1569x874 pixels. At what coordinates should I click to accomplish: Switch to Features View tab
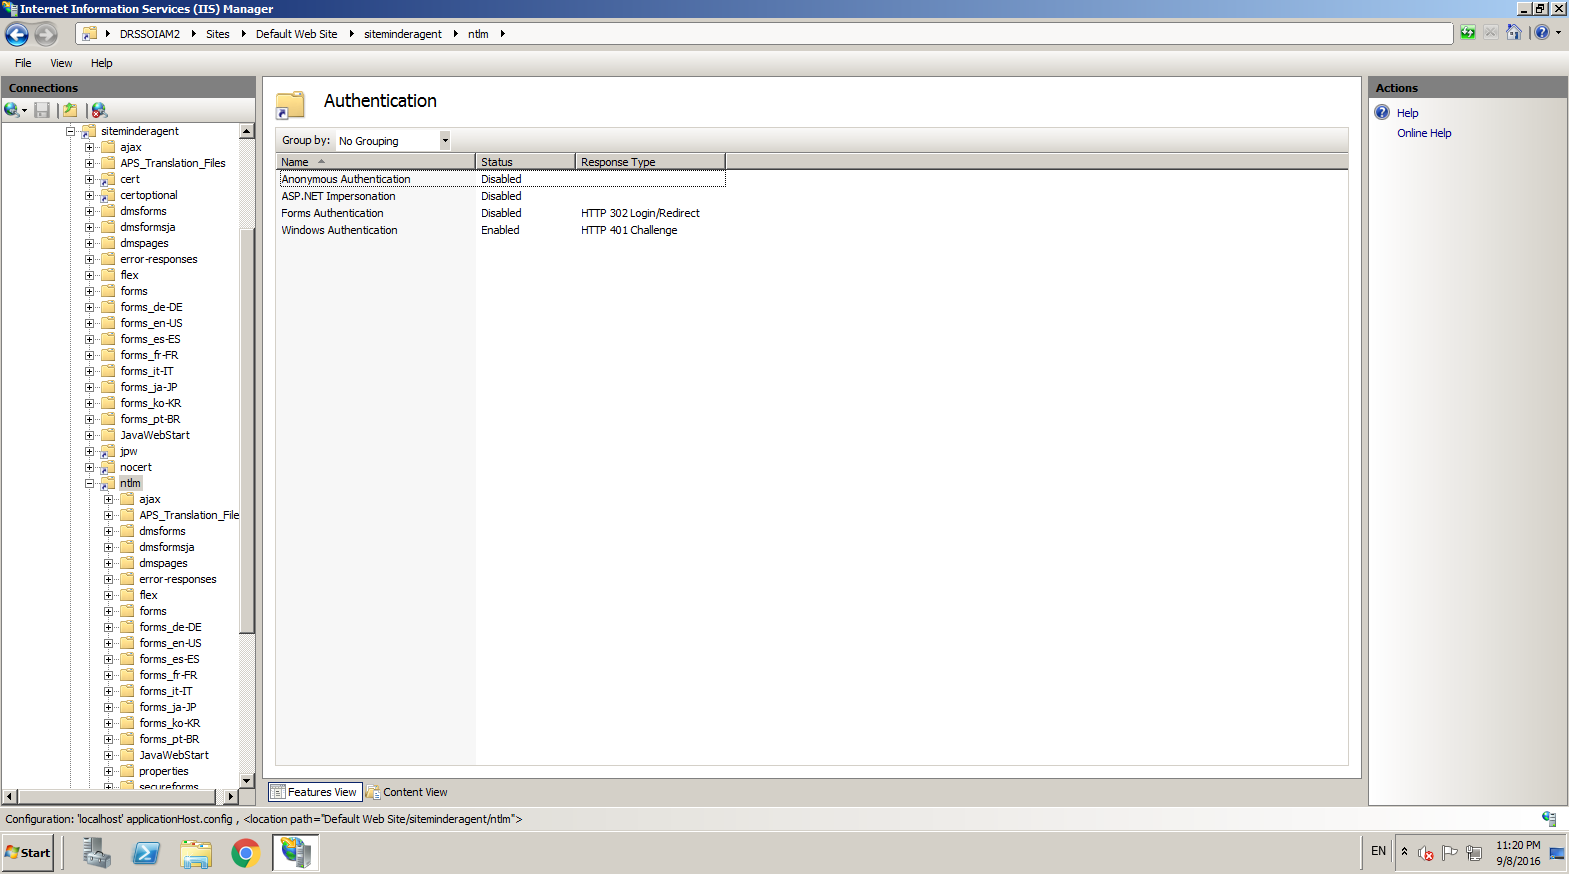315,792
